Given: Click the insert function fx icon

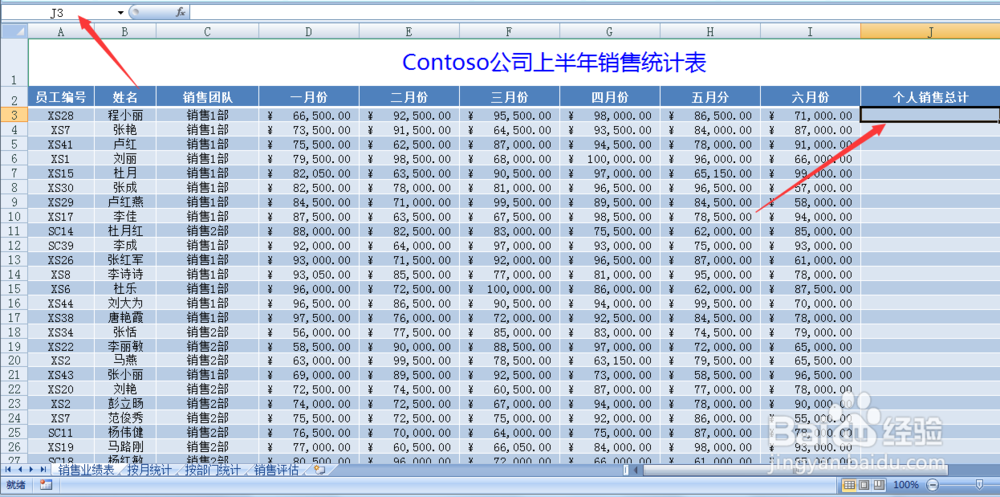Looking at the screenshot, I should (x=180, y=12).
